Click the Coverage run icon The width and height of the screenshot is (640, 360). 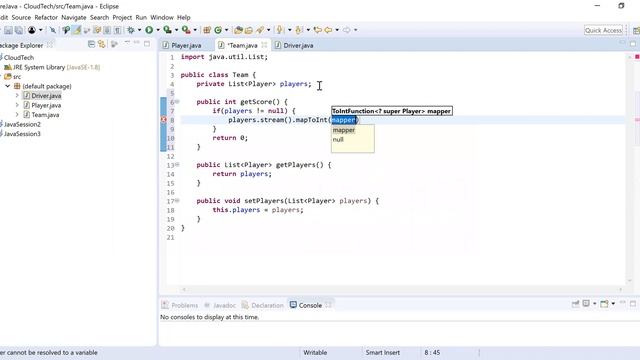(167, 30)
